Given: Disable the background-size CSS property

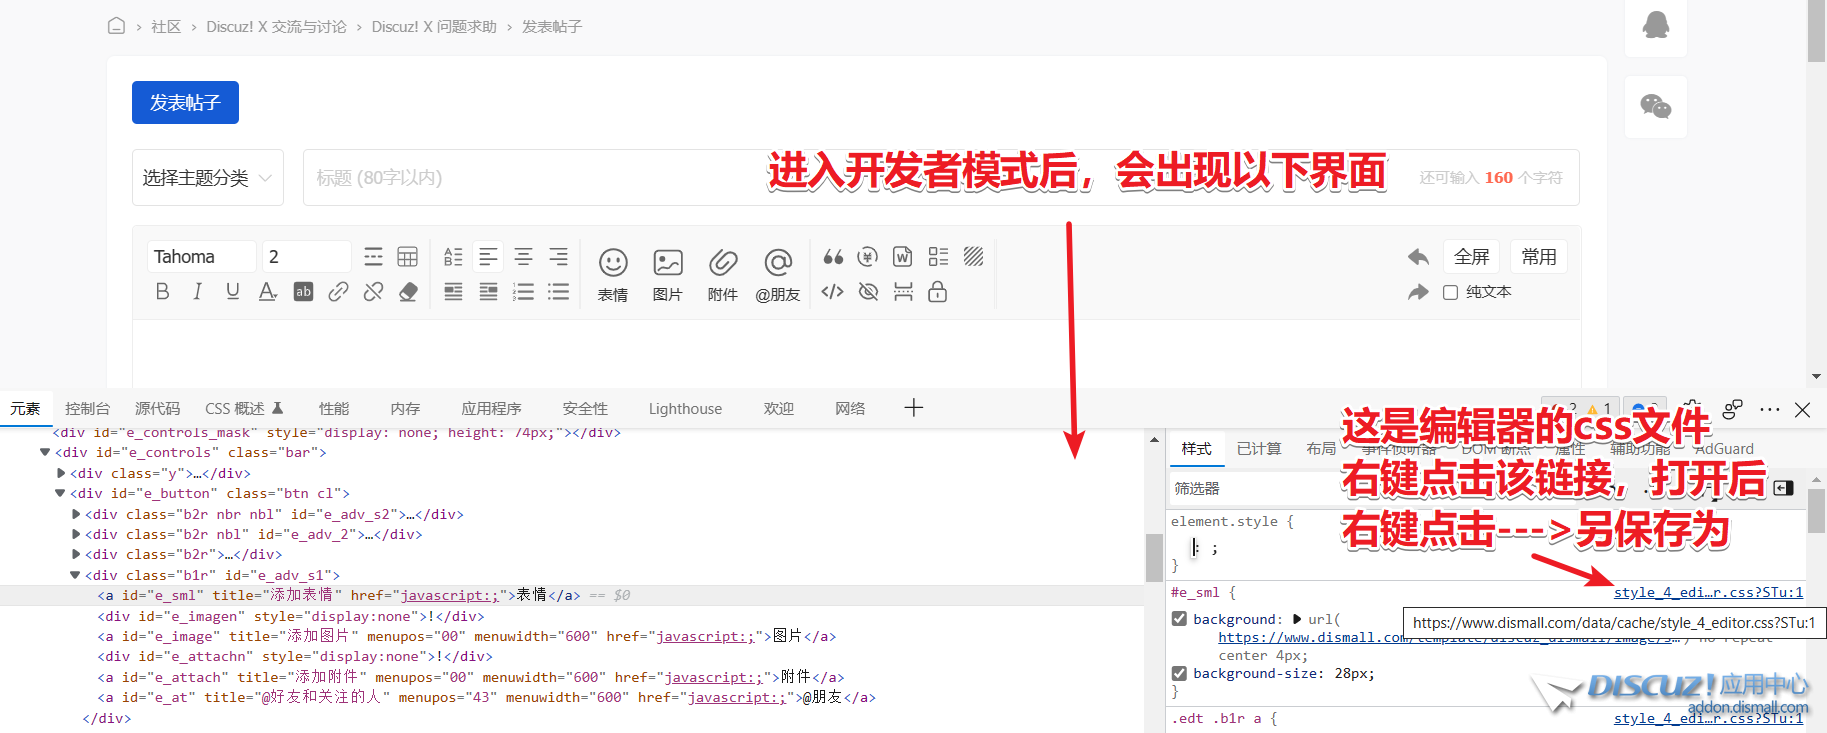Looking at the screenshot, I should coord(1179,673).
